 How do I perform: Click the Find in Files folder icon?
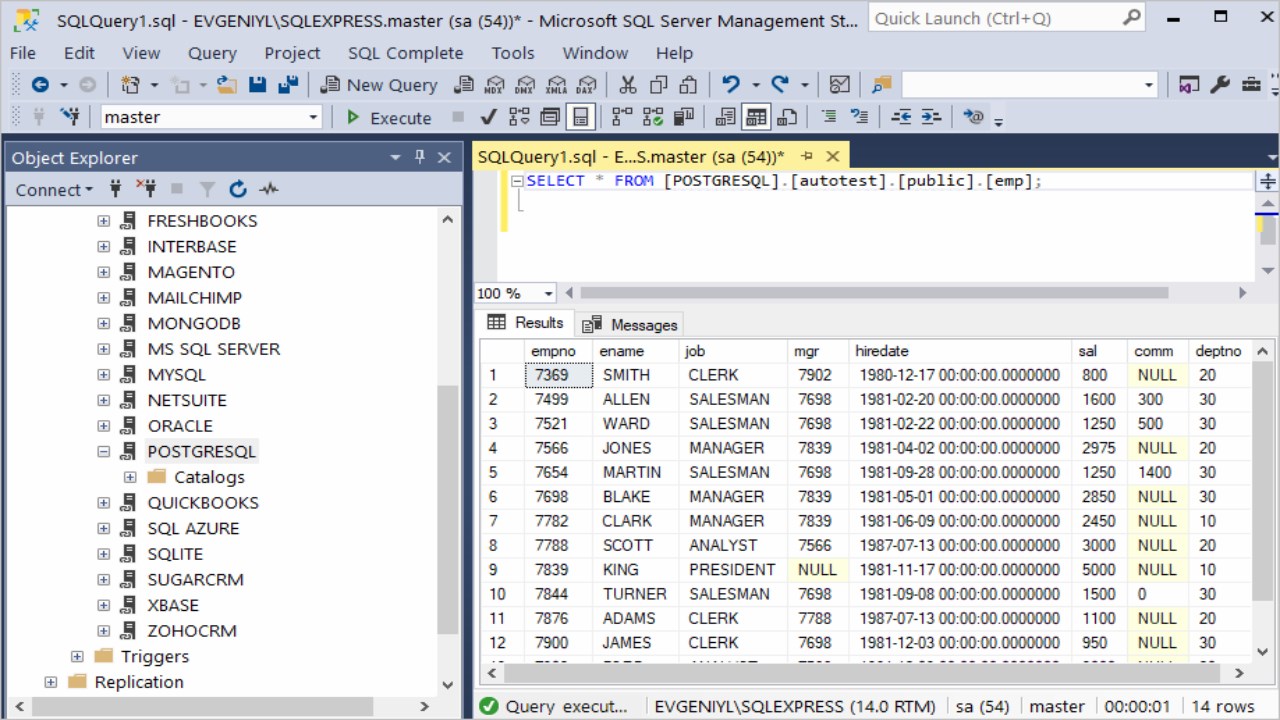(881, 85)
